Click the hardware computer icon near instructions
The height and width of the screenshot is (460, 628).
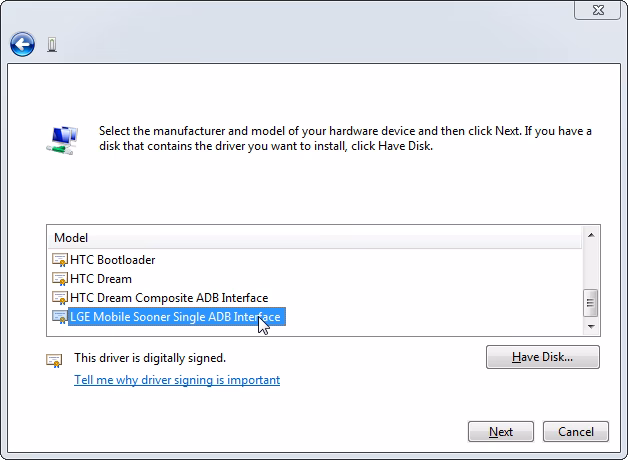60,139
